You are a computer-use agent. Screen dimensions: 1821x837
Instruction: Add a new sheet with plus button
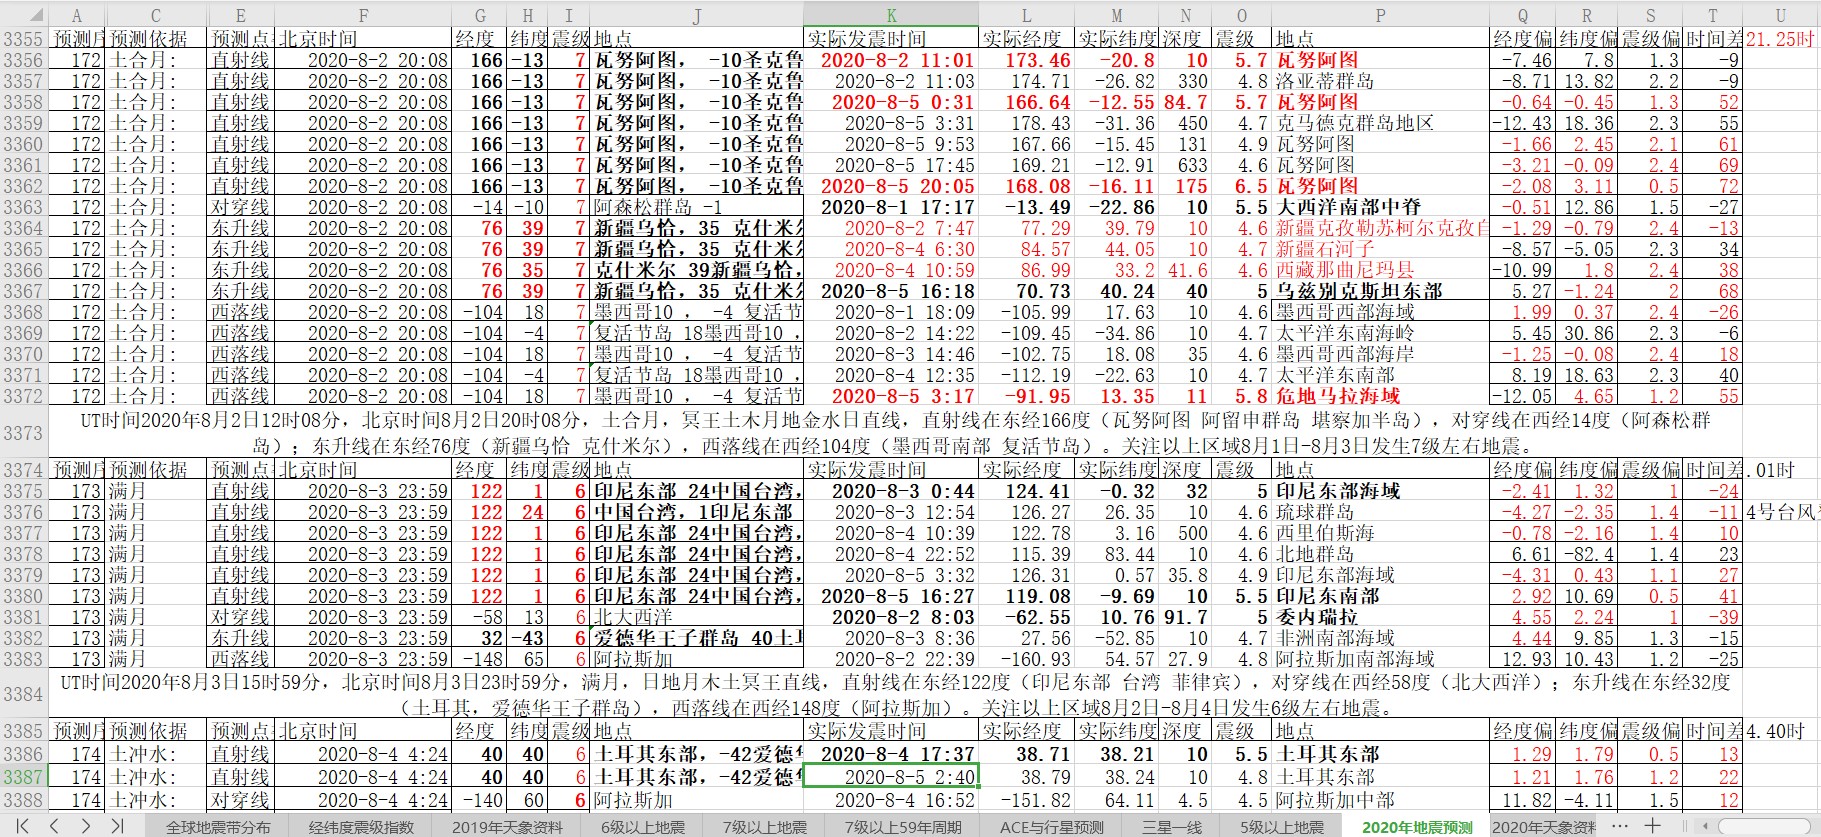(1652, 826)
